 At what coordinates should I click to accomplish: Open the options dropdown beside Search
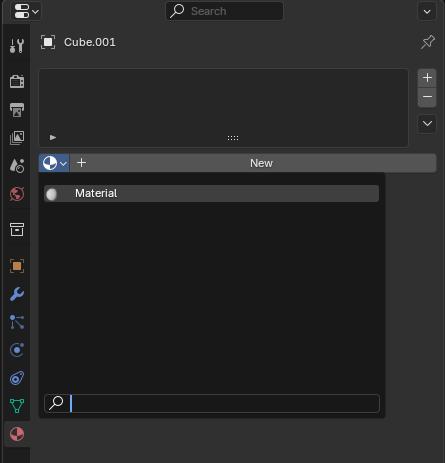[x=427, y=12]
